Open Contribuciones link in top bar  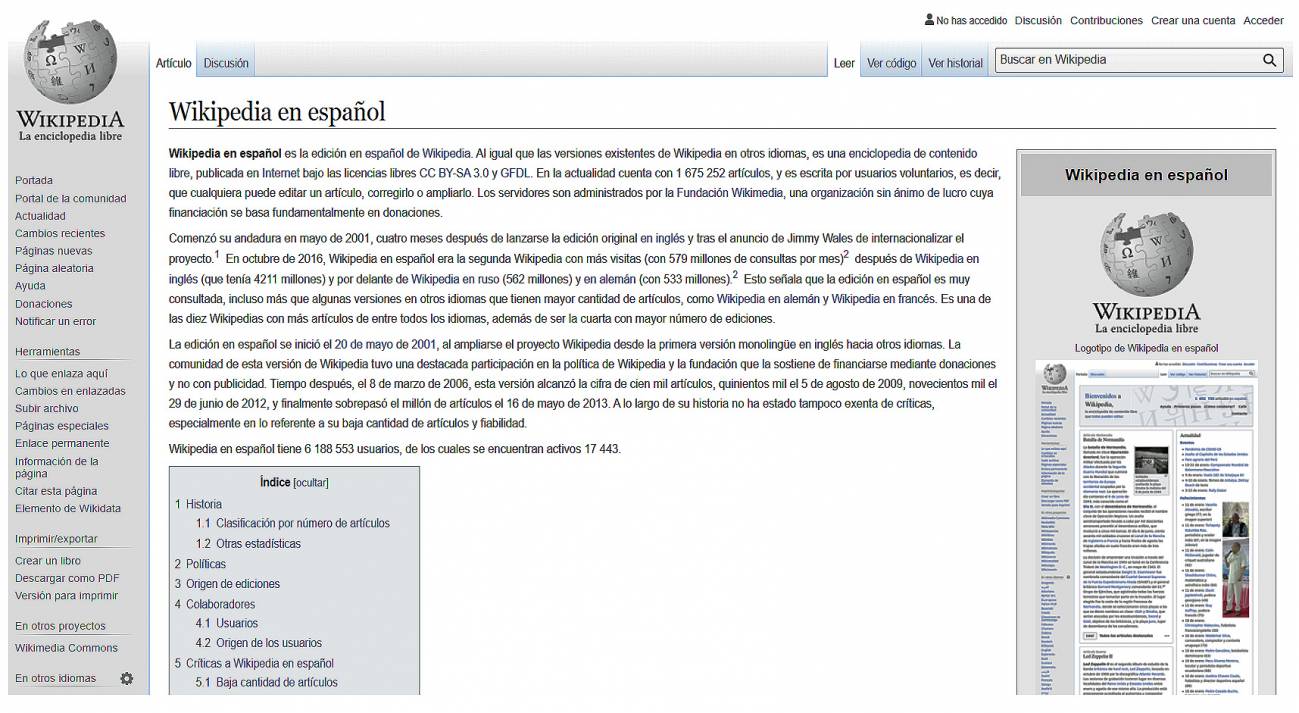click(x=1106, y=20)
